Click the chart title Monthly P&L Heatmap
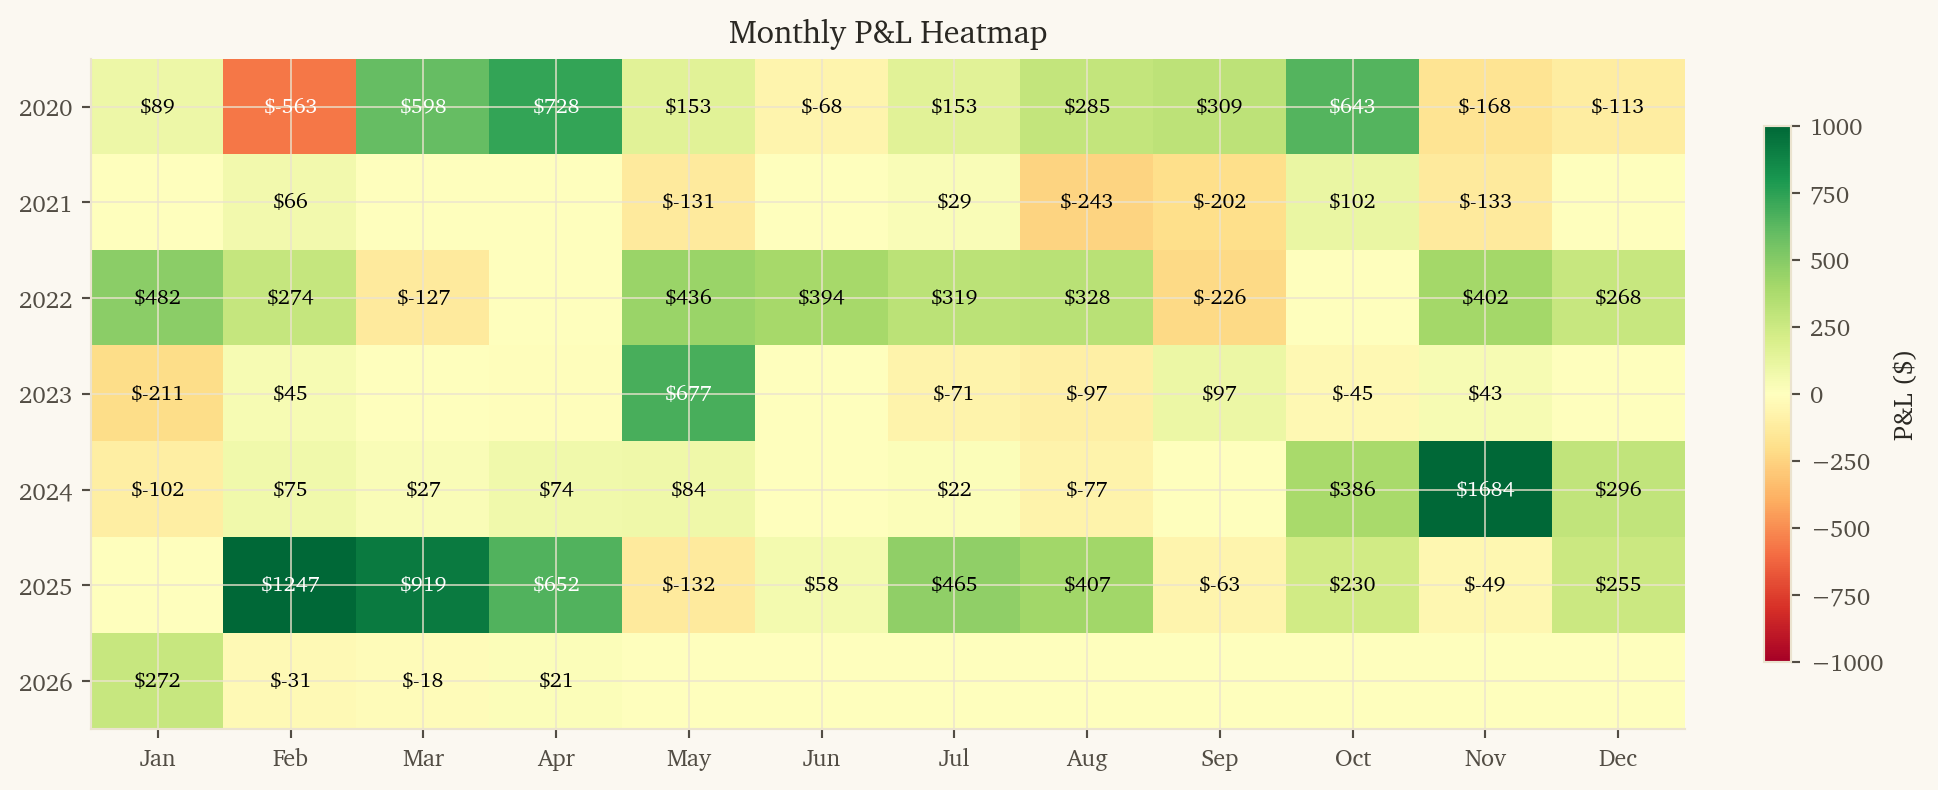The image size is (1938, 790). tap(887, 33)
